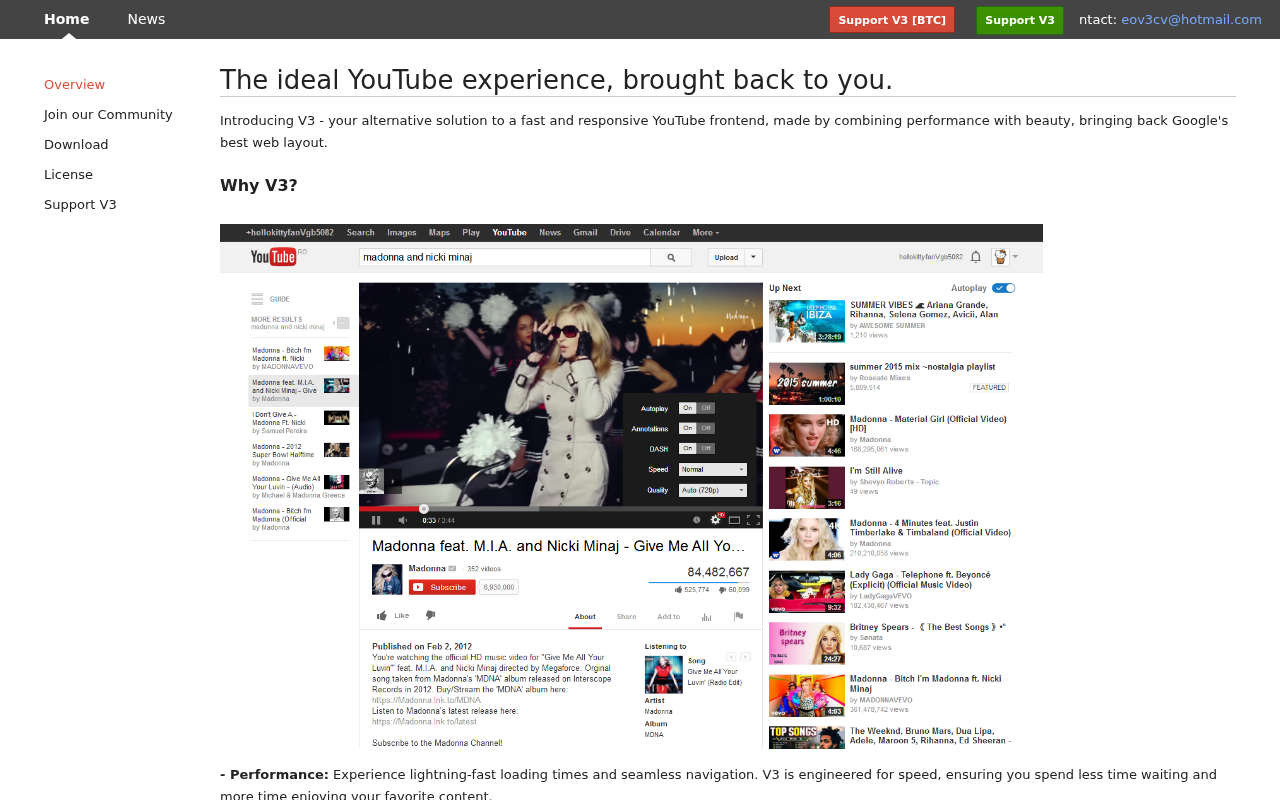Screen dimensions: 1280x800
Task: Open the Madonna.lnk.to/MDNA link
Action: (426, 700)
